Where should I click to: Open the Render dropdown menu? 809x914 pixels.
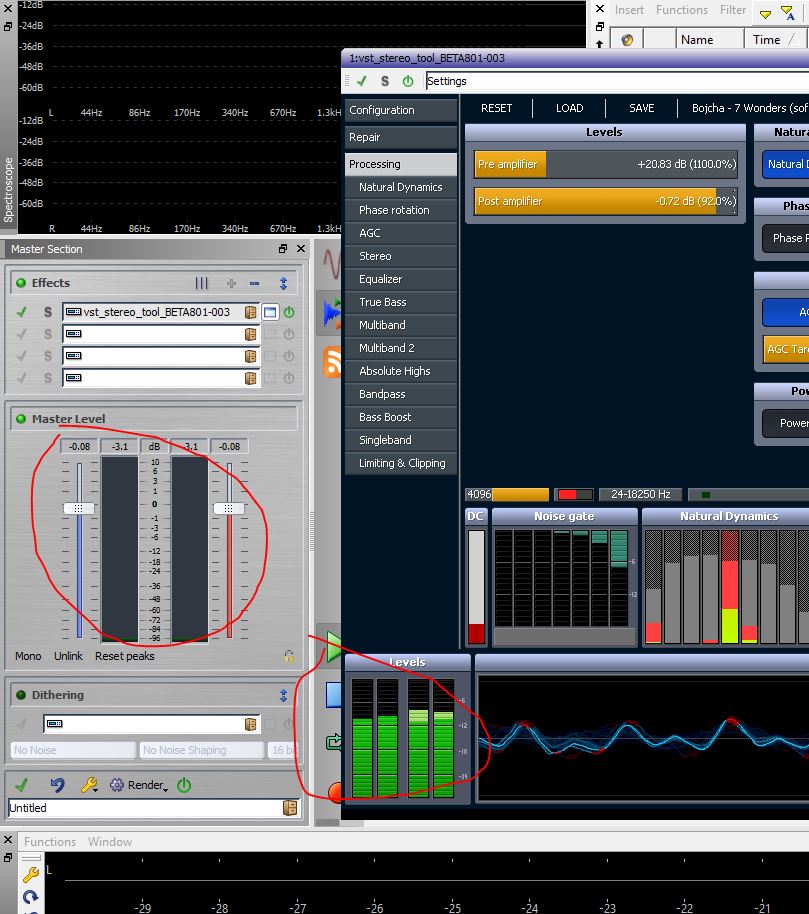(x=148, y=785)
